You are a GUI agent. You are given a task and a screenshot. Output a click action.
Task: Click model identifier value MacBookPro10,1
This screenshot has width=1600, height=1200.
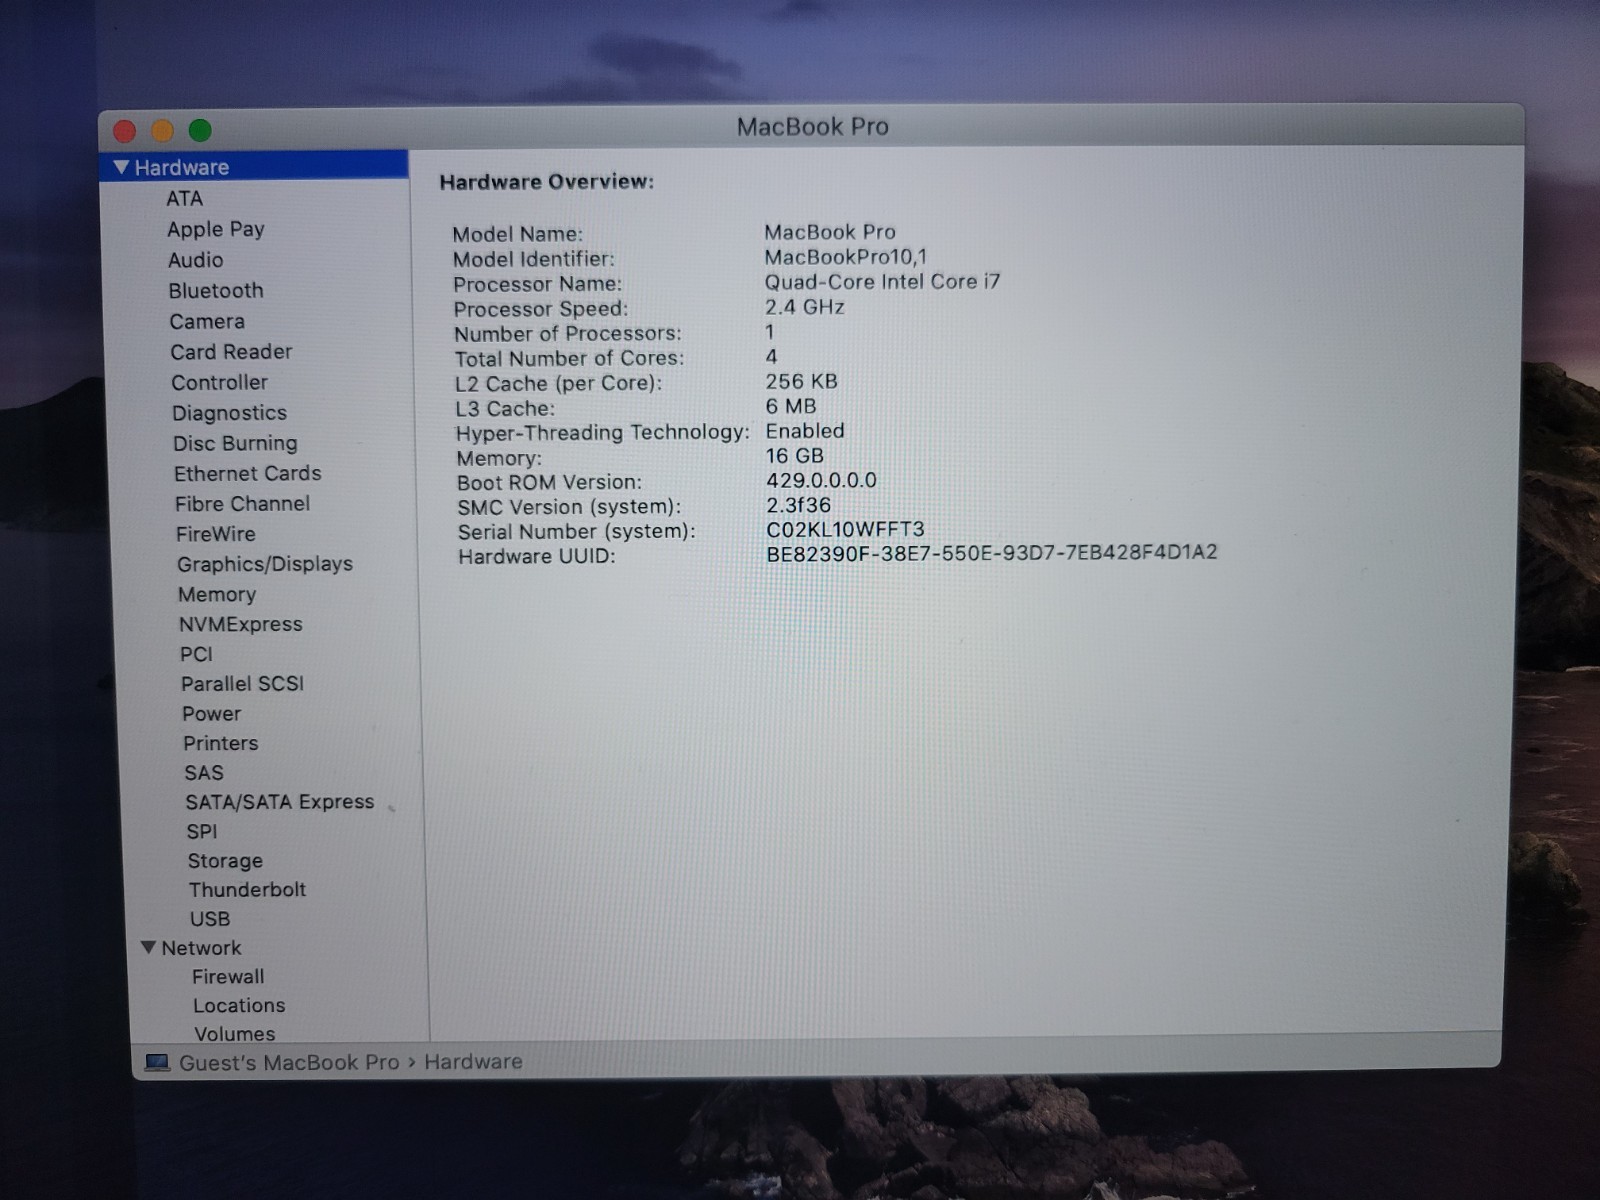(845, 257)
